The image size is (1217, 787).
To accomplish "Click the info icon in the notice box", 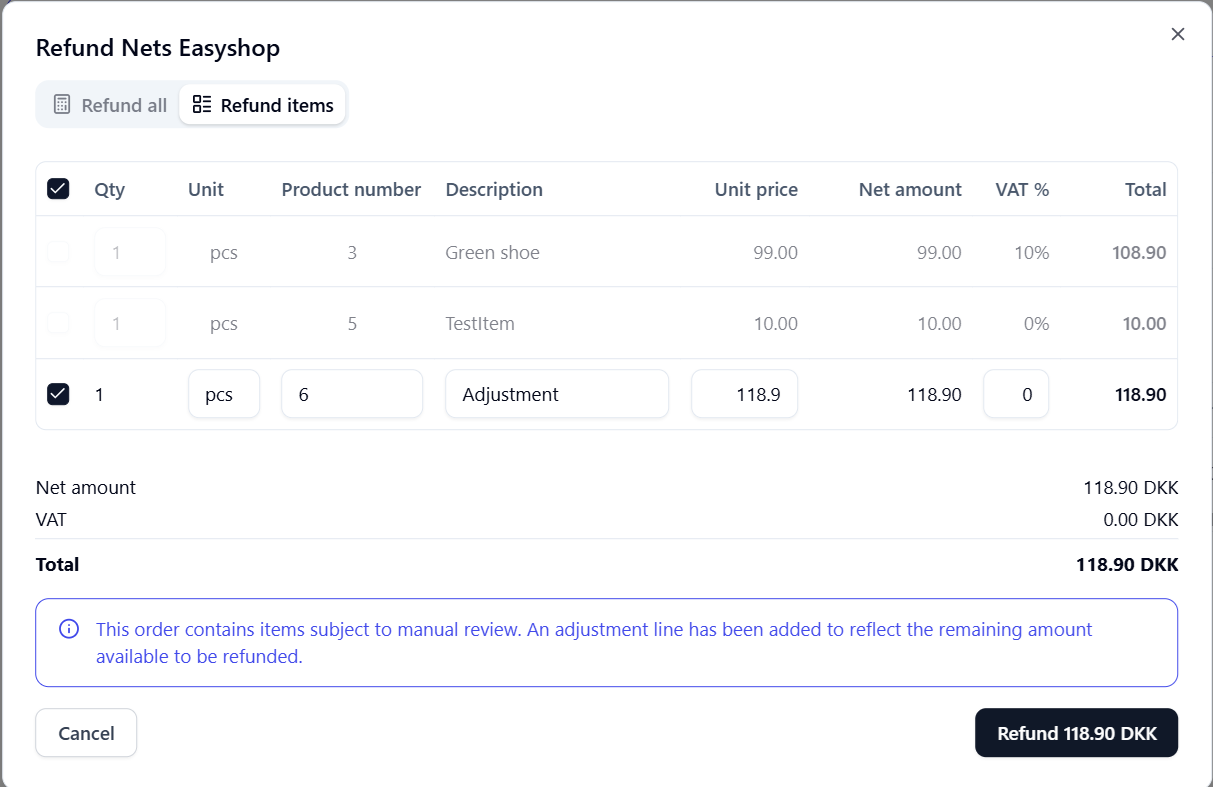I will [69, 629].
